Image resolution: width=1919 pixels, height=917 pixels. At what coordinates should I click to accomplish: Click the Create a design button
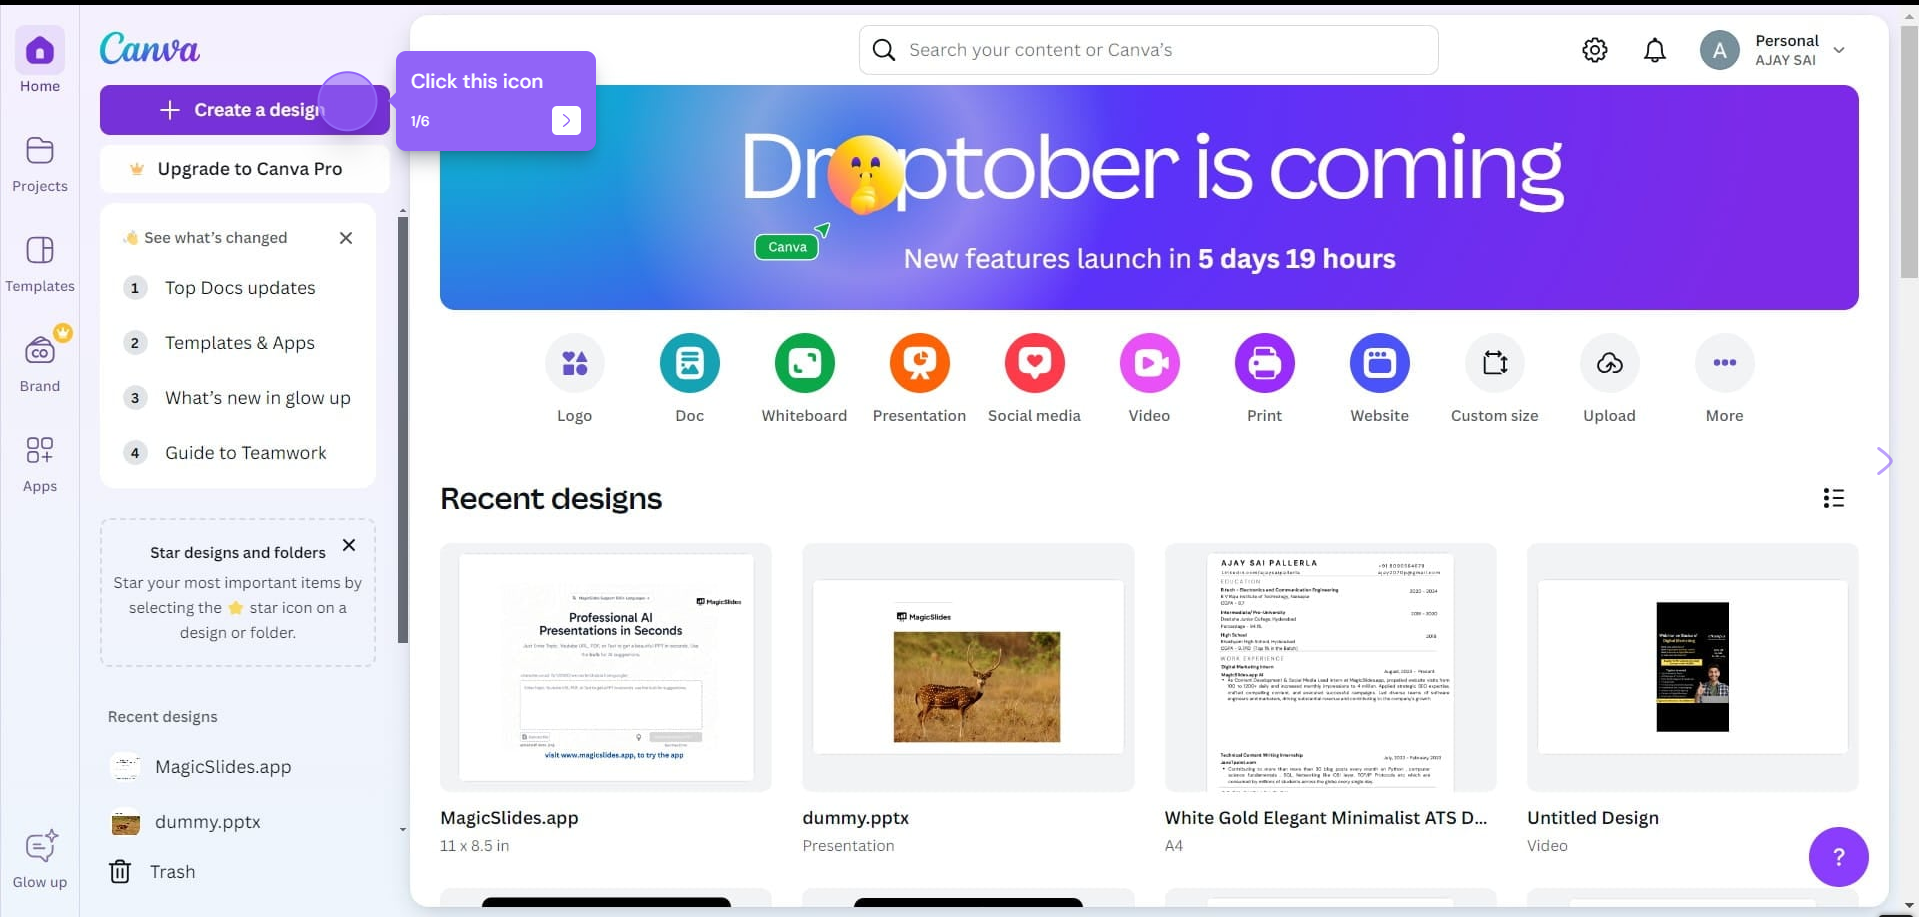pyautogui.click(x=245, y=110)
